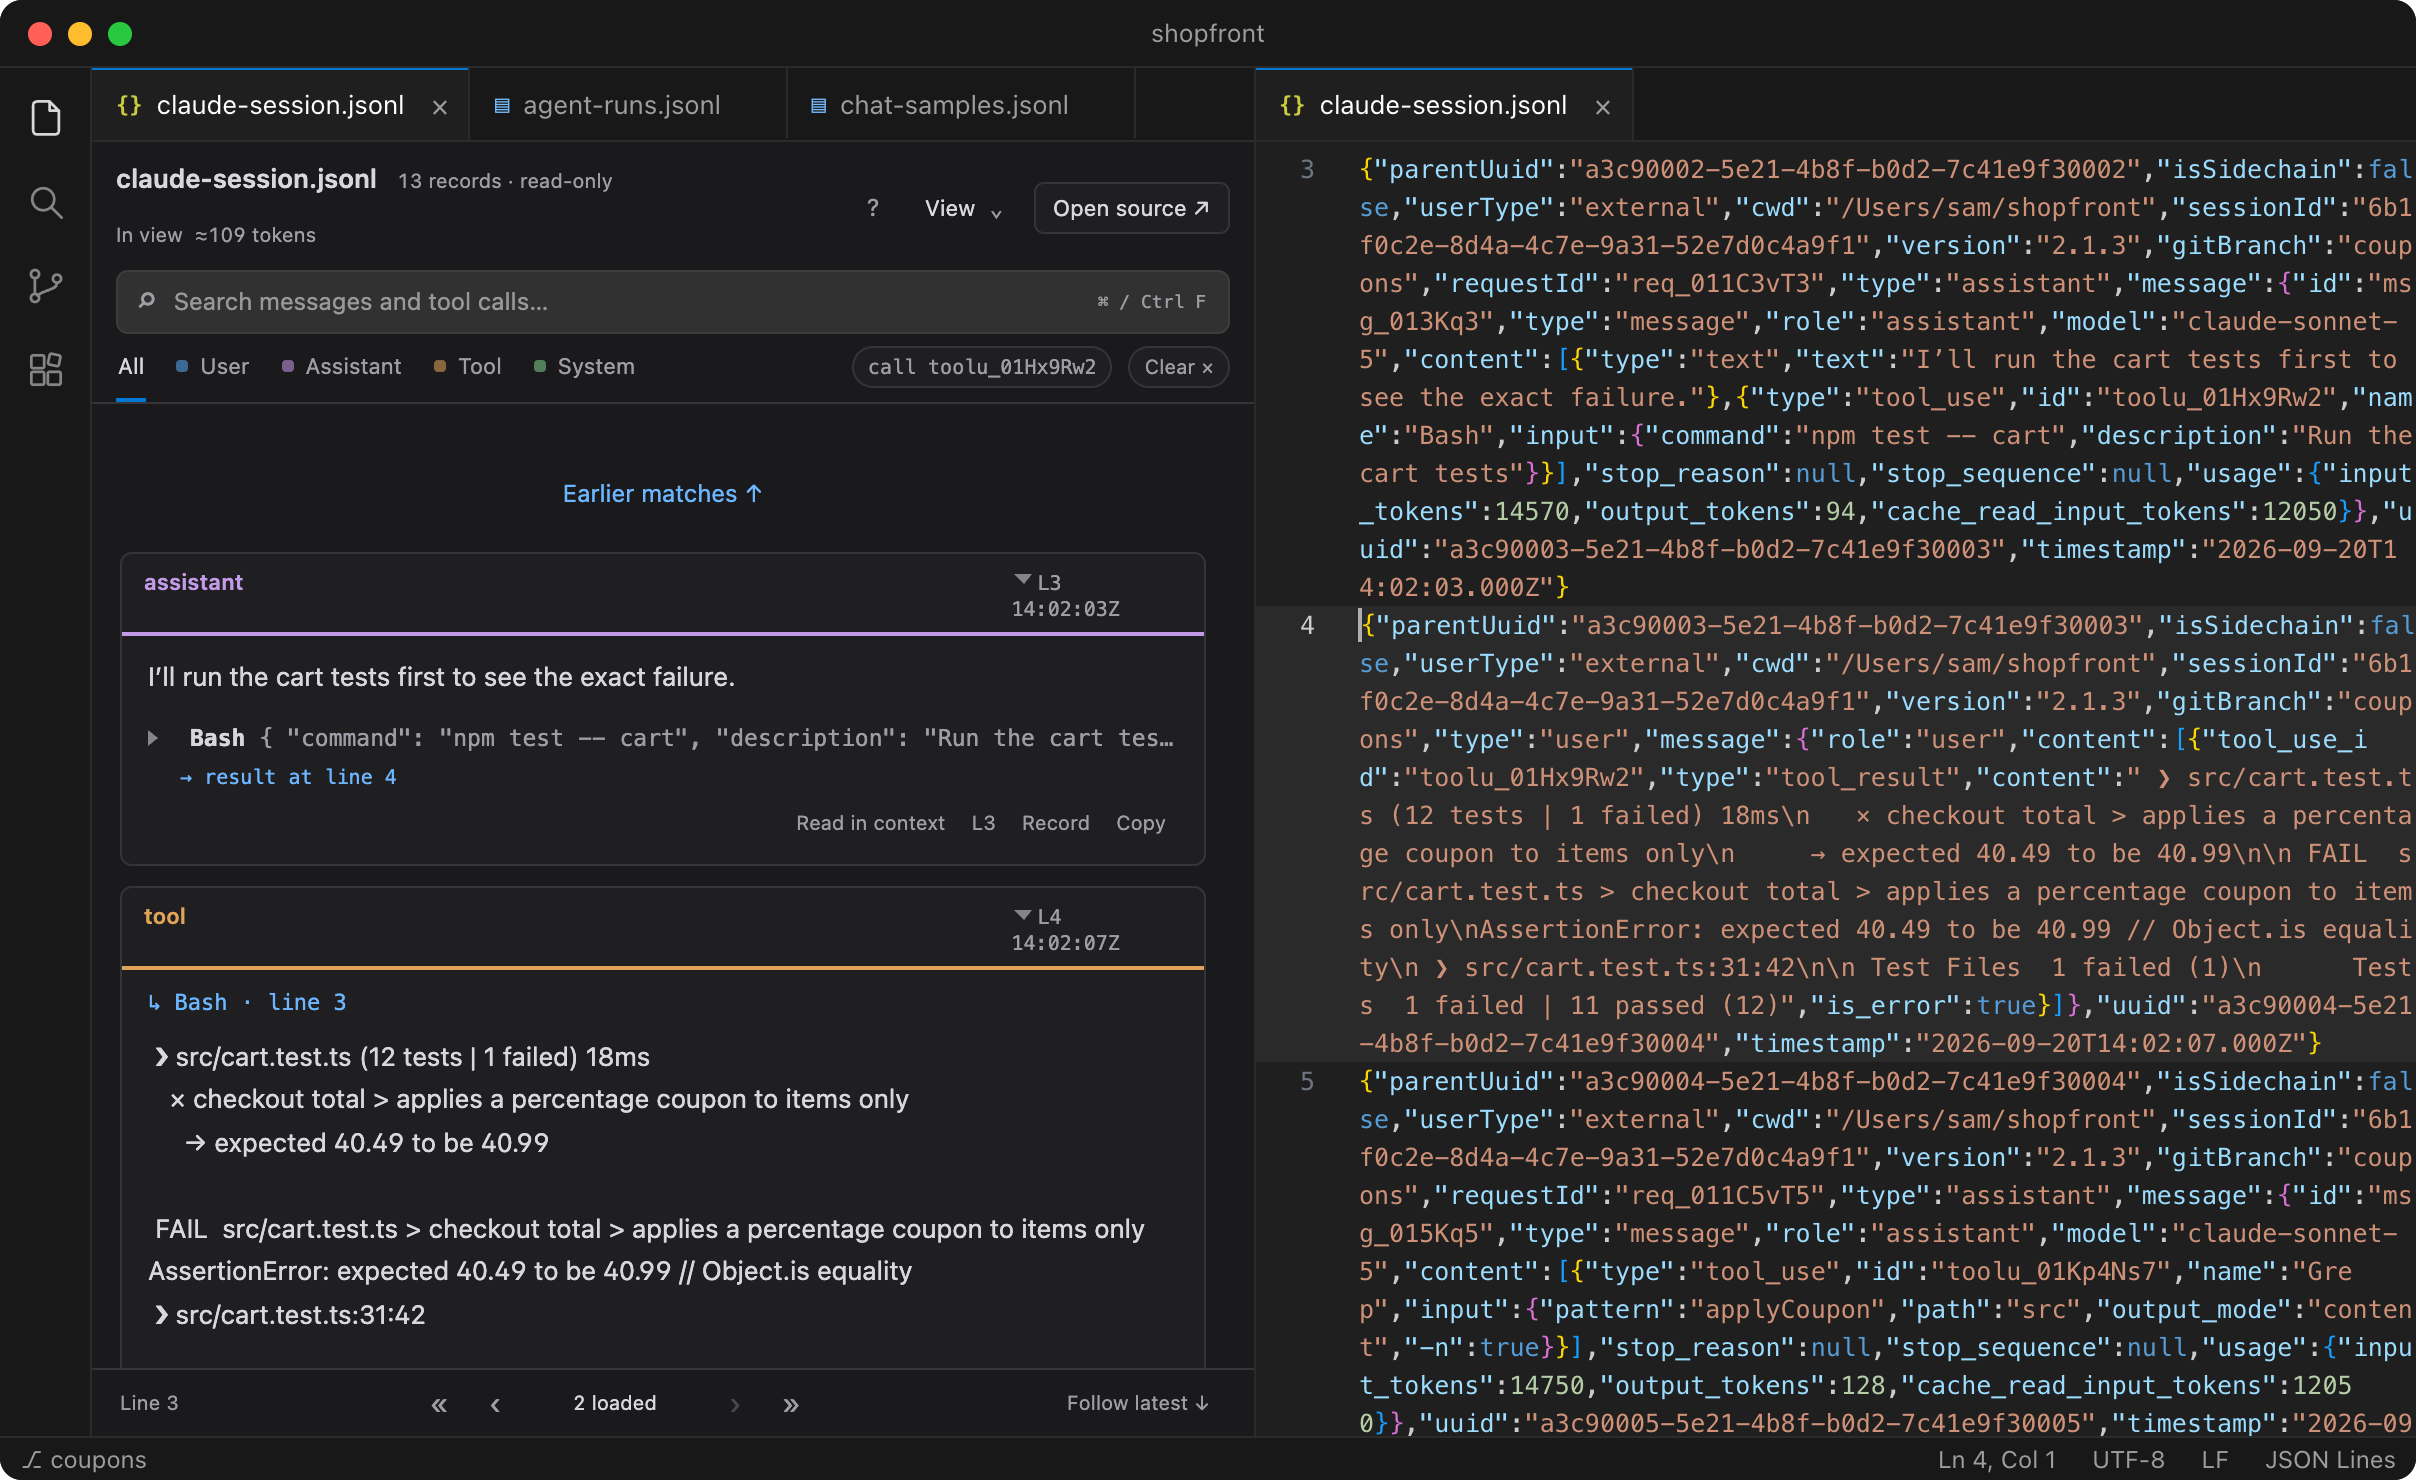Open the Extensions icon in activity bar
Image resolution: width=2416 pixels, height=1480 pixels.
click(x=46, y=370)
